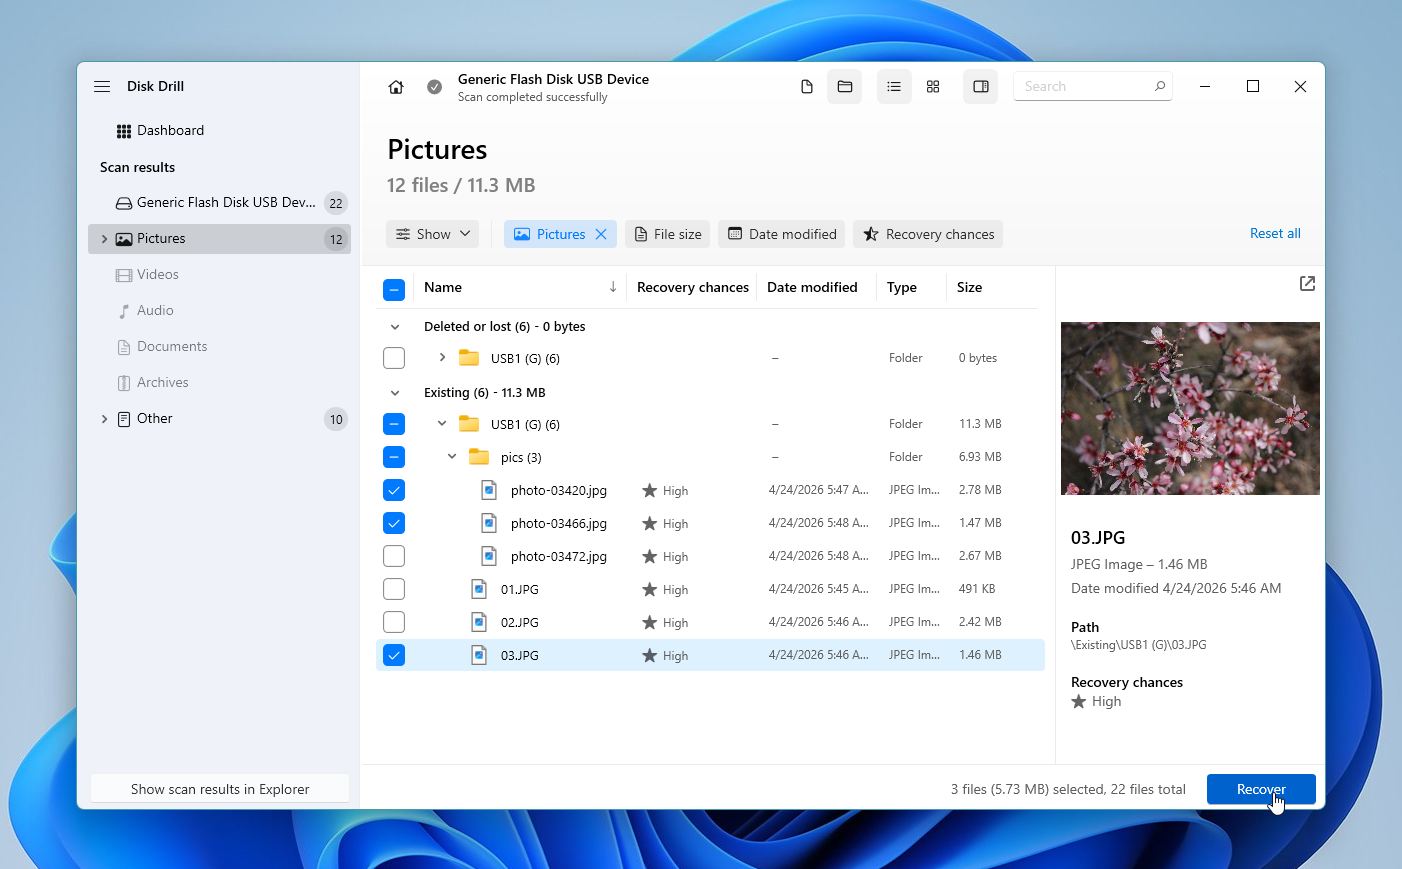Click the Dashboard grid icon
This screenshot has width=1402, height=869.
124,131
